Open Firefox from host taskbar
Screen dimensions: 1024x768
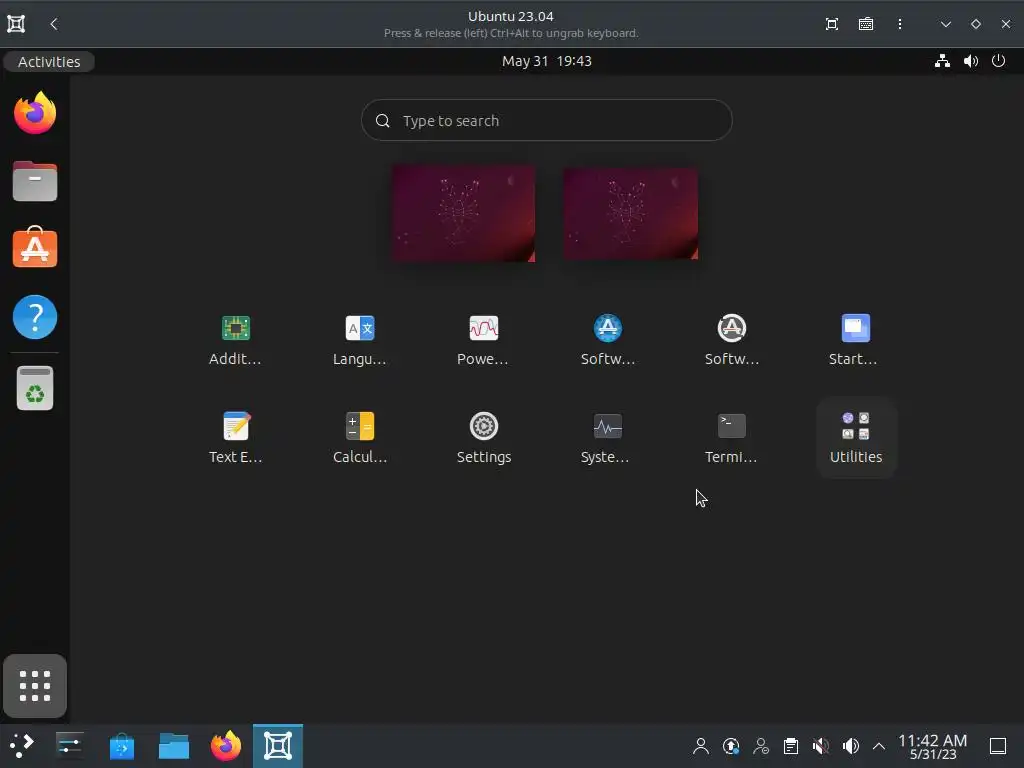point(226,746)
